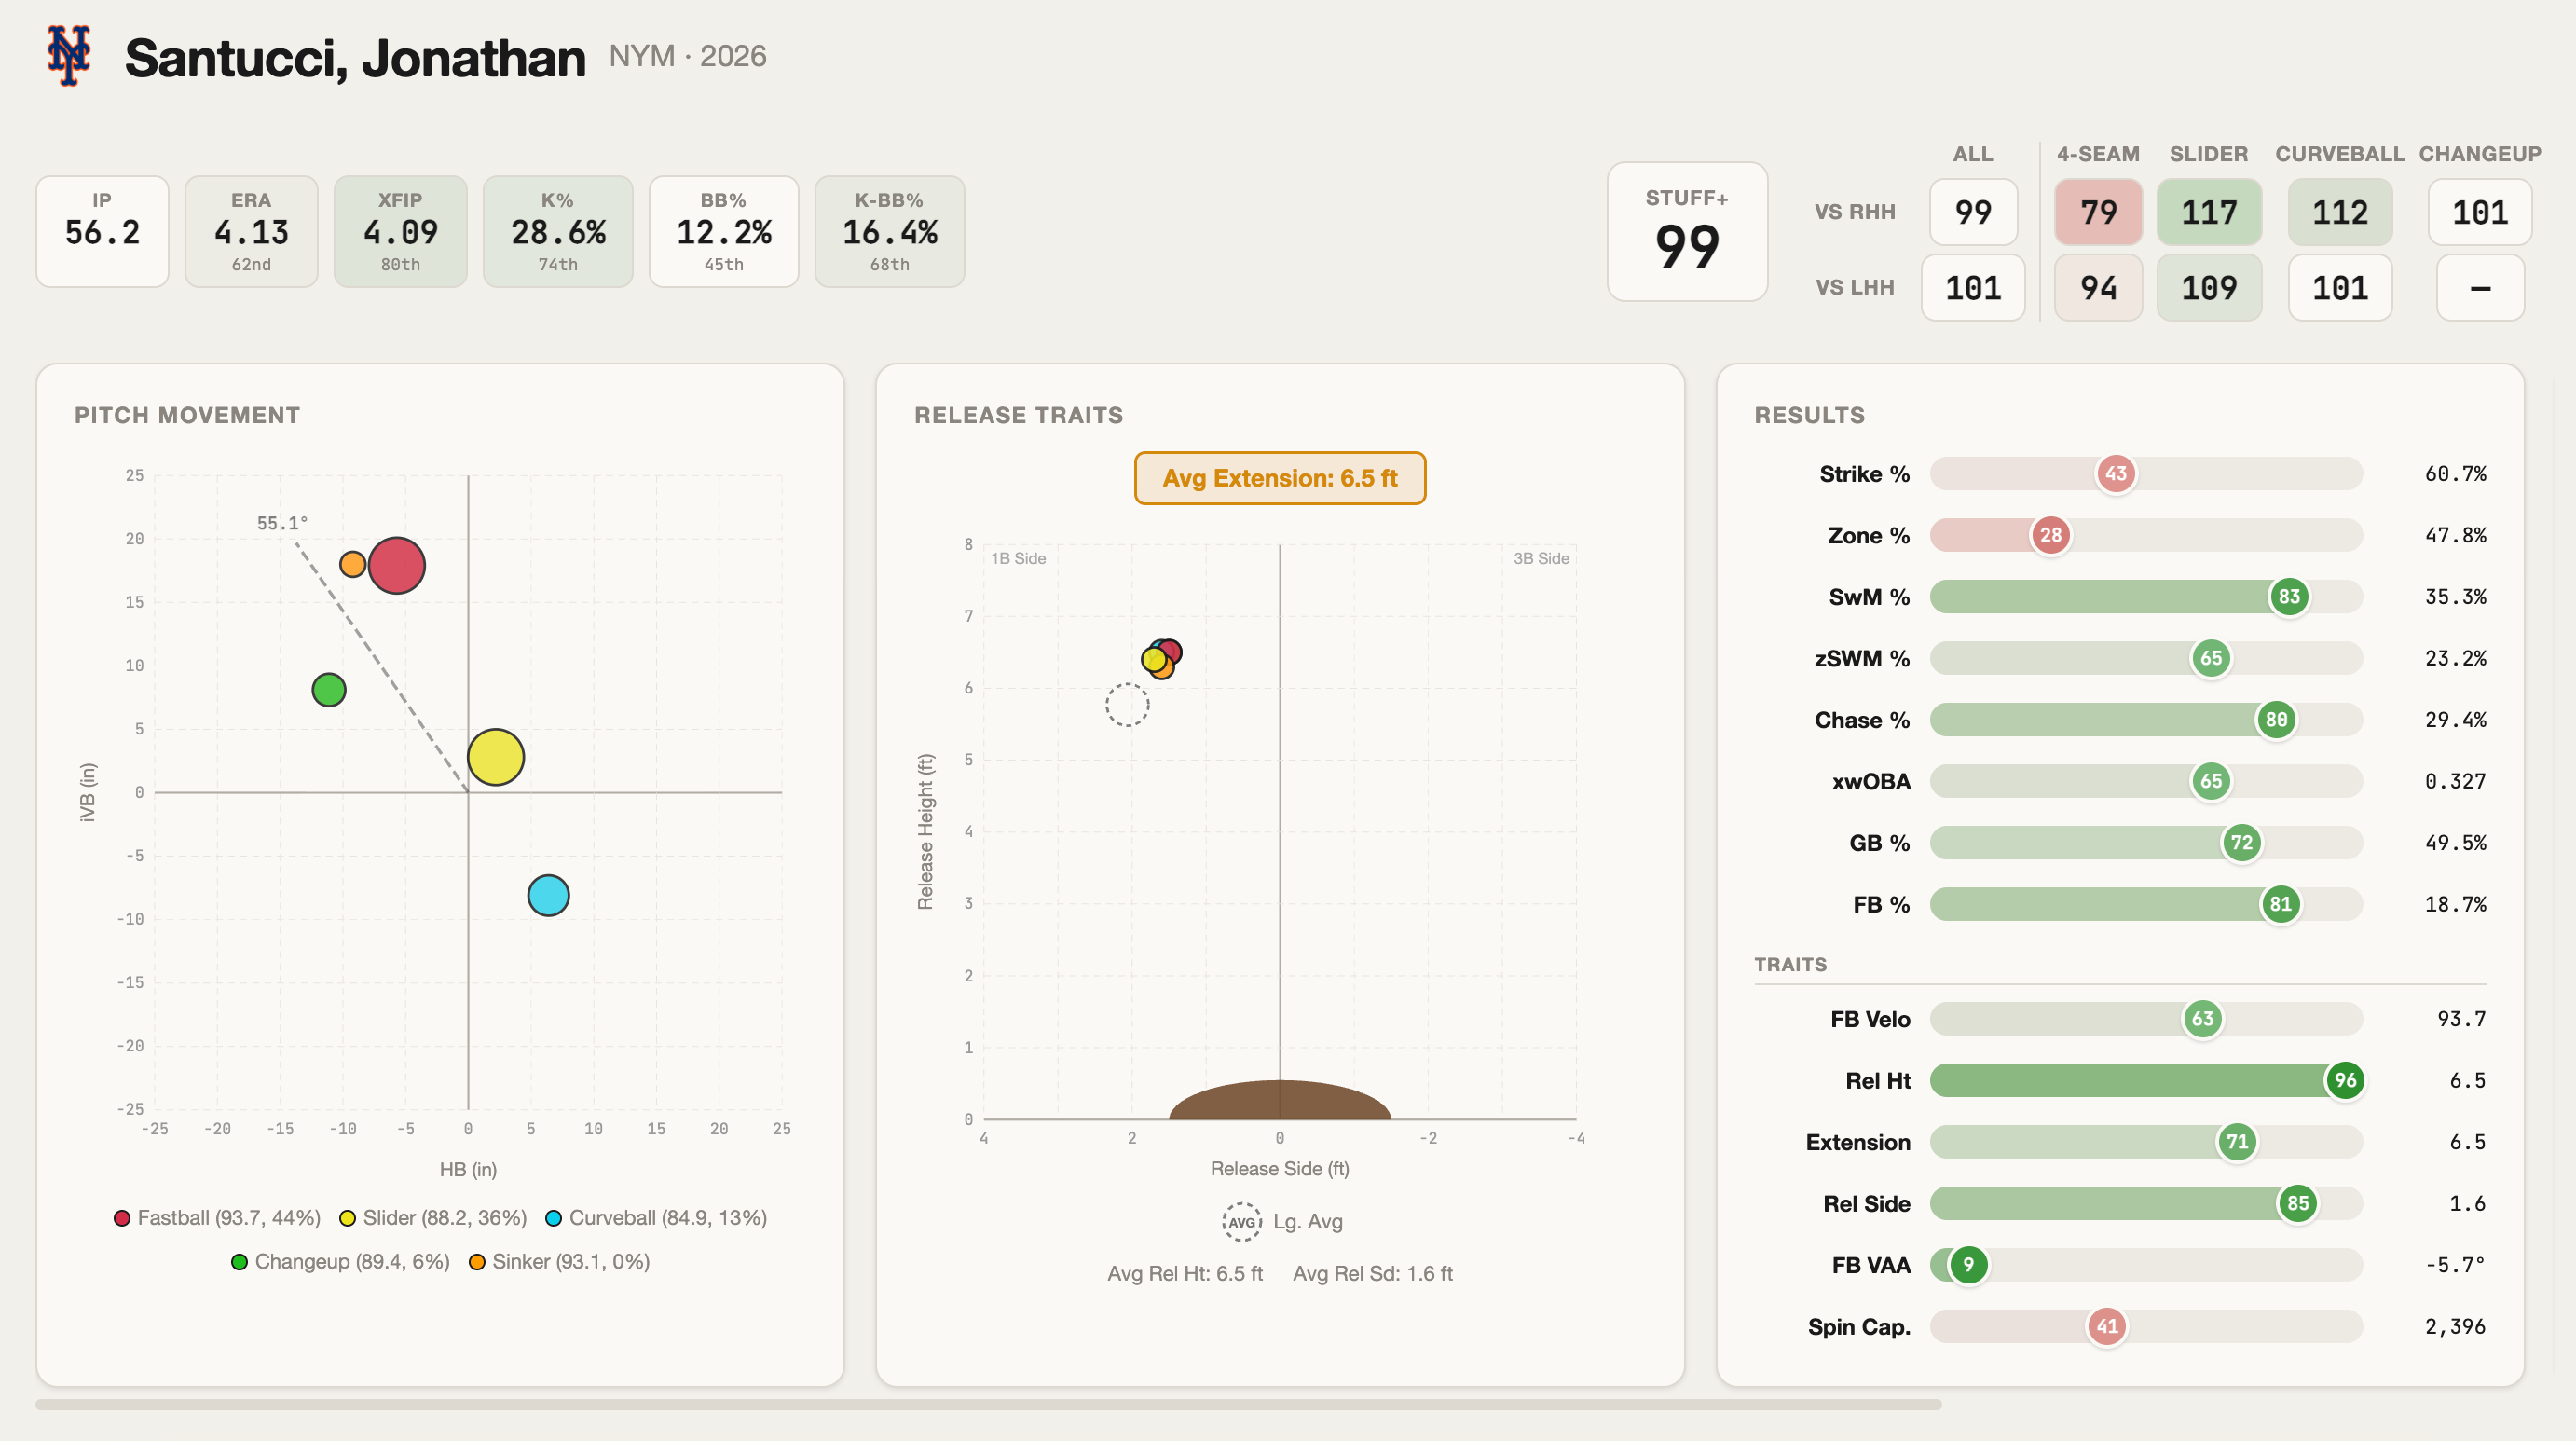This screenshot has height=1441, width=2576.
Task: Click Changeup vs RHH value 101
Action: point(2480,212)
